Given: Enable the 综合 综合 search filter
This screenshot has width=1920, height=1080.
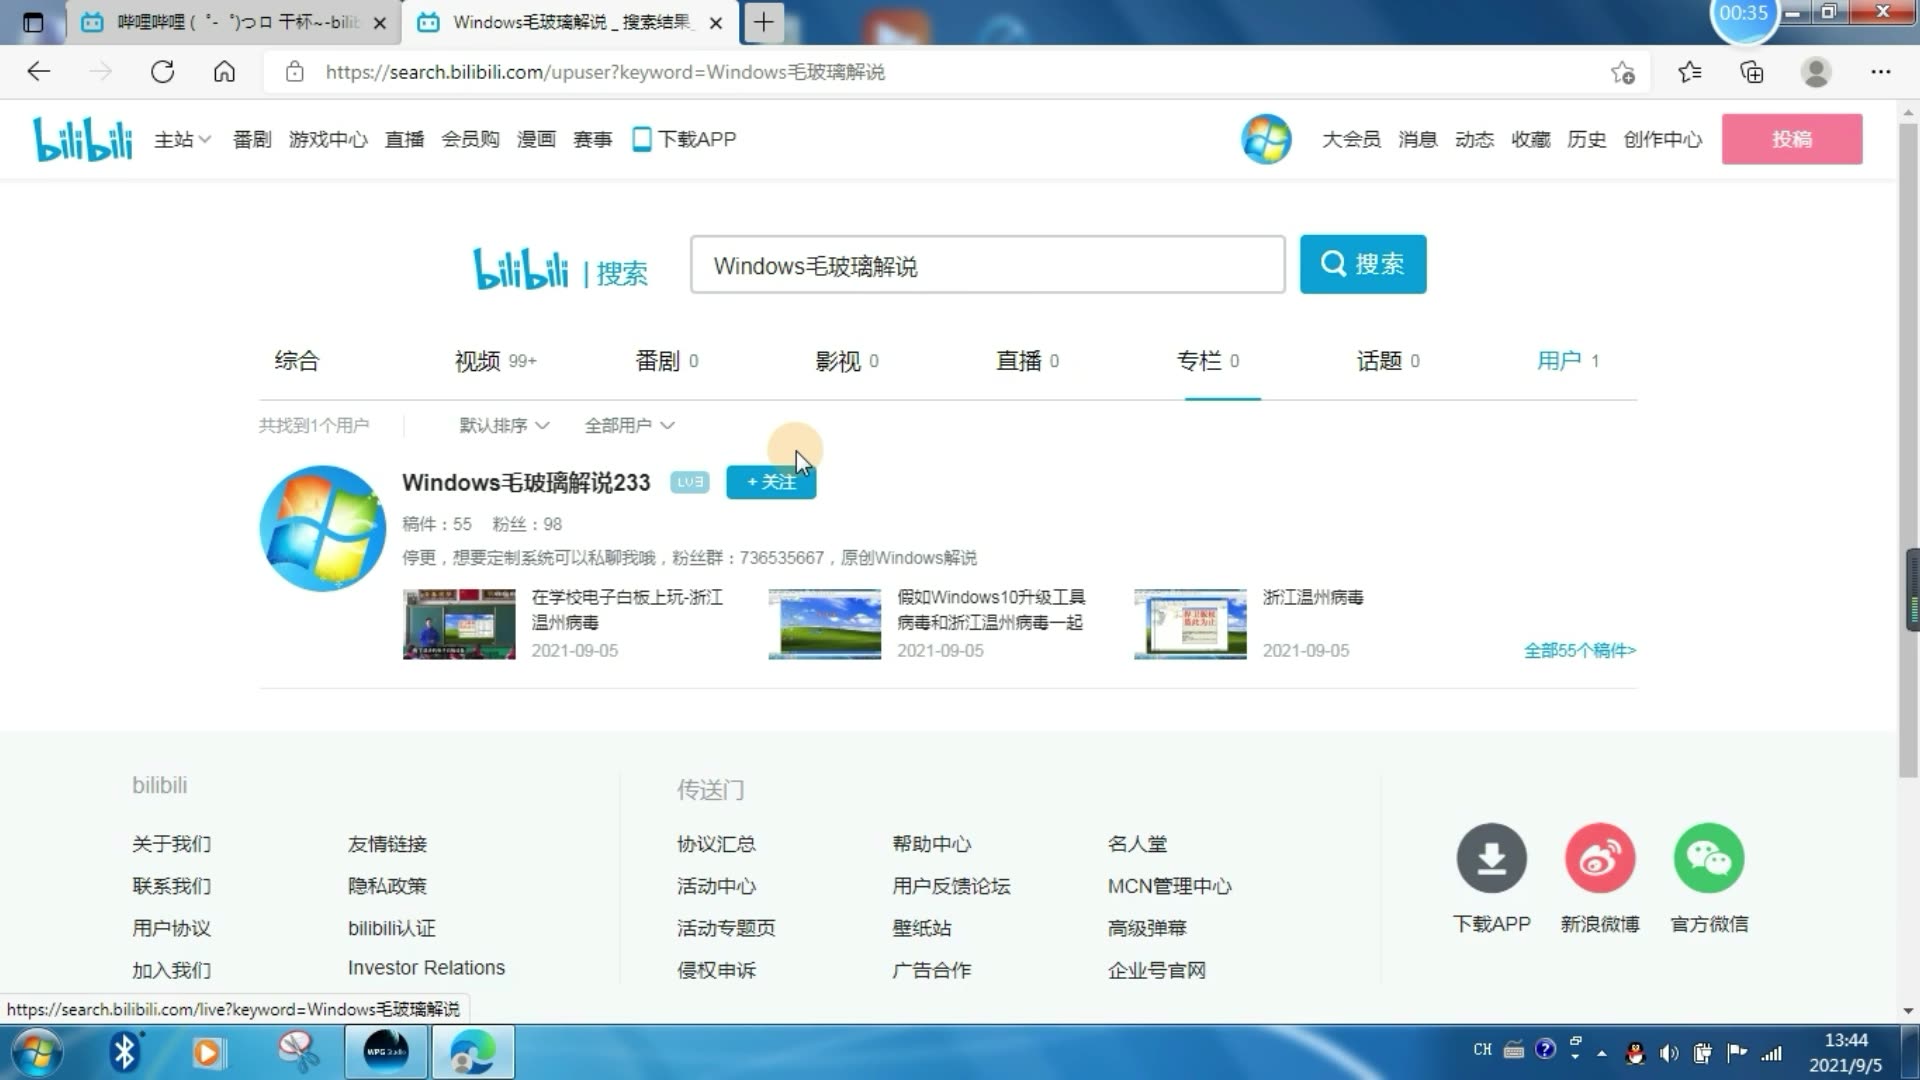Looking at the screenshot, I should [297, 359].
